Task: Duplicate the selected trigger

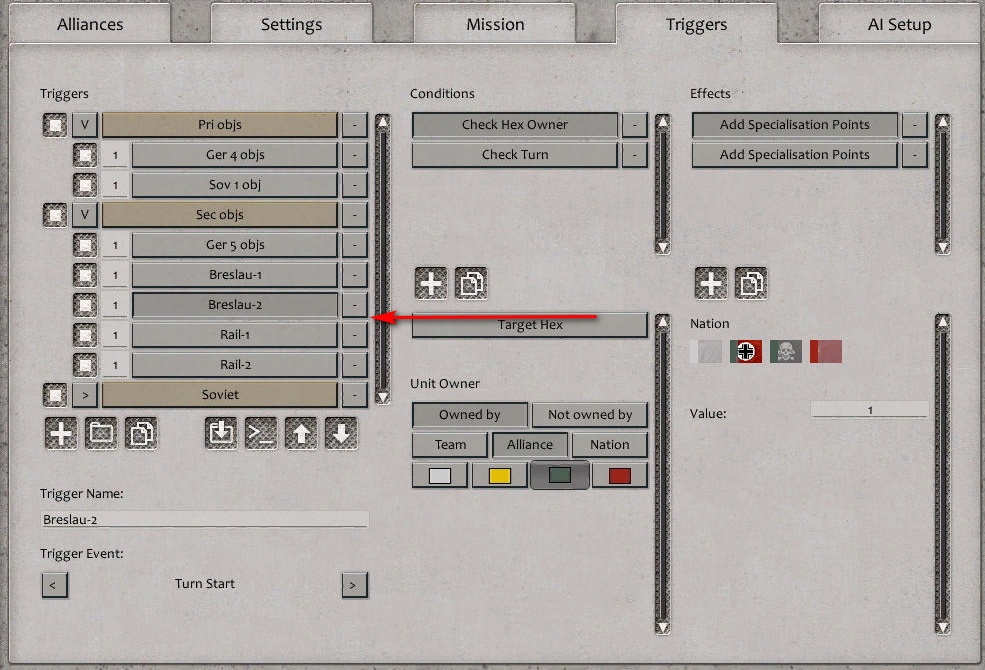Action: [140, 434]
